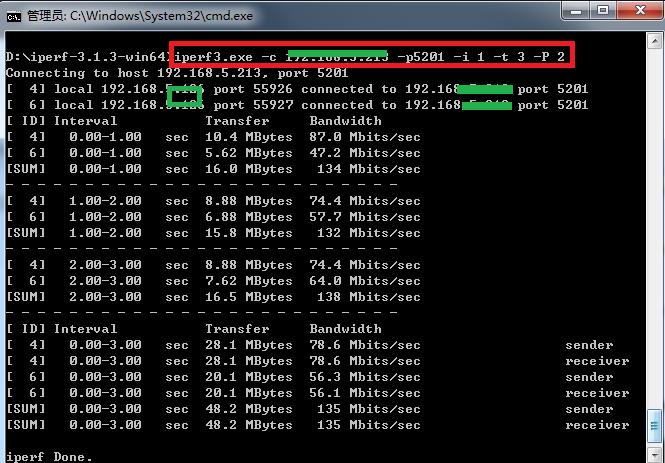This screenshot has width=665, height=463.
Task: Click the scrollbar down arrow
Action: click(x=654, y=454)
